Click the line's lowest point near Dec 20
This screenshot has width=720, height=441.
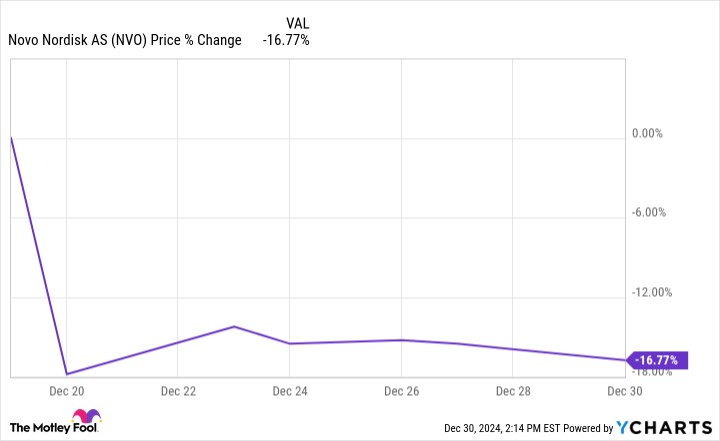[66, 374]
